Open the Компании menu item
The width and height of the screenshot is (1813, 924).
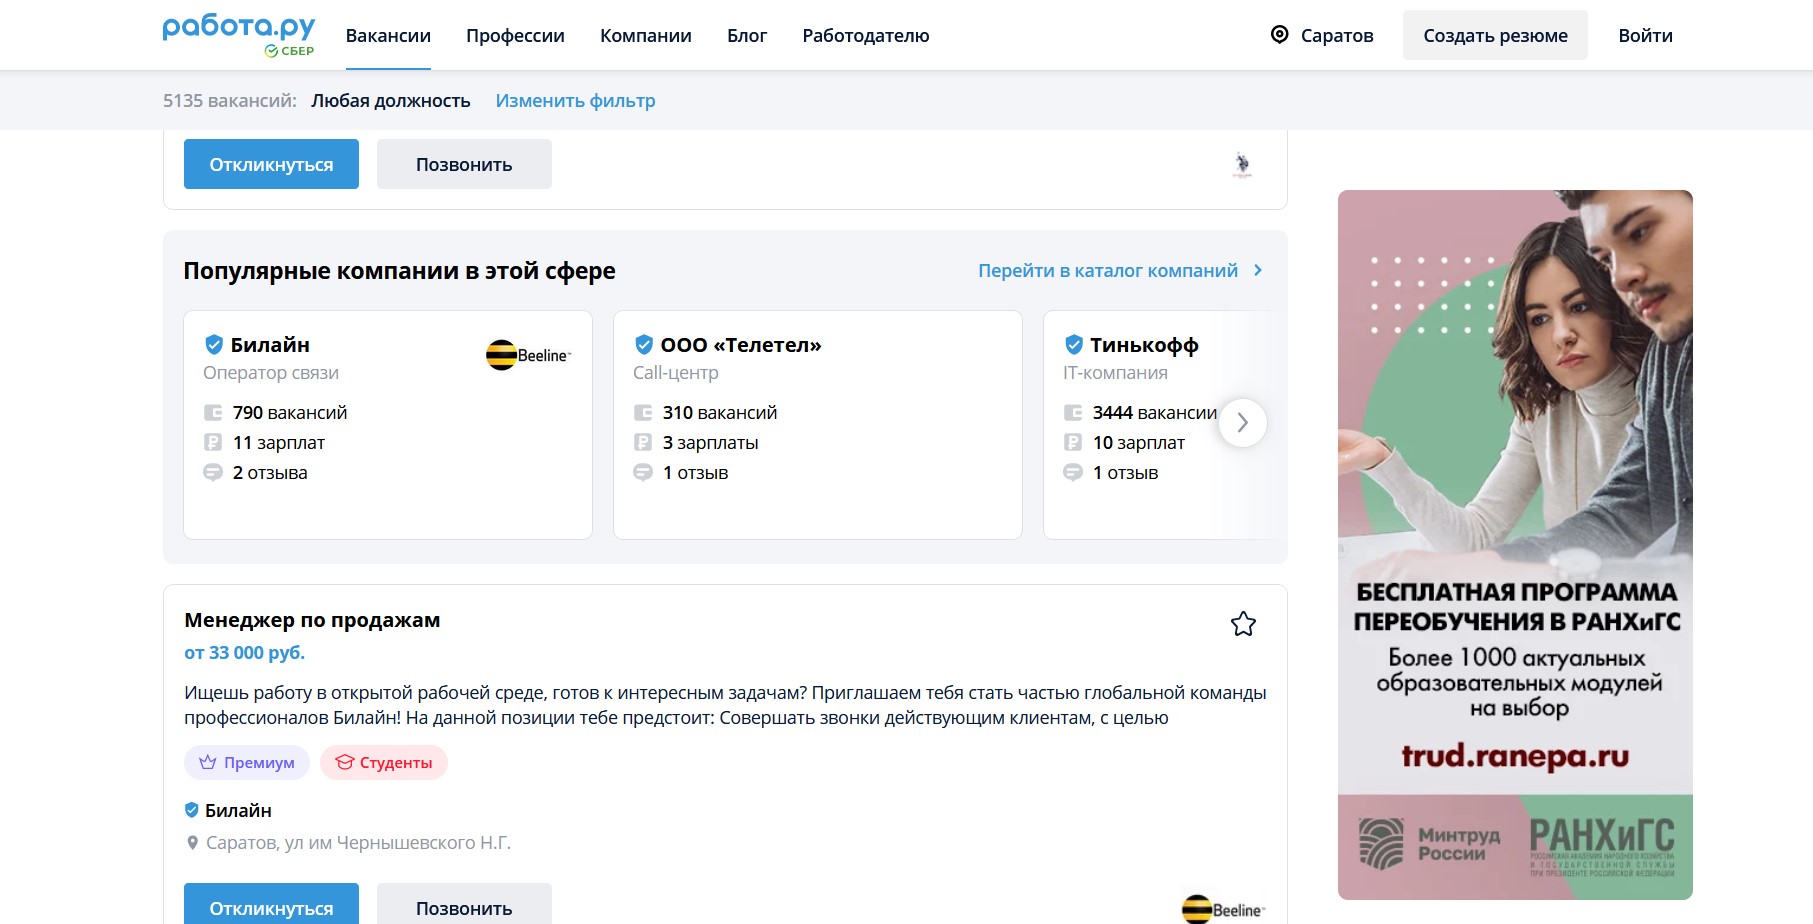pyautogui.click(x=646, y=36)
